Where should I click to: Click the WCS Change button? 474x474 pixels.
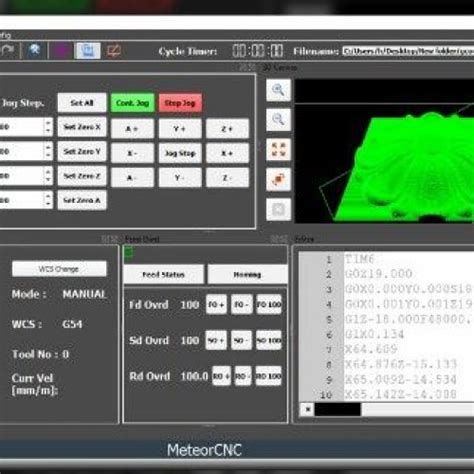59,269
